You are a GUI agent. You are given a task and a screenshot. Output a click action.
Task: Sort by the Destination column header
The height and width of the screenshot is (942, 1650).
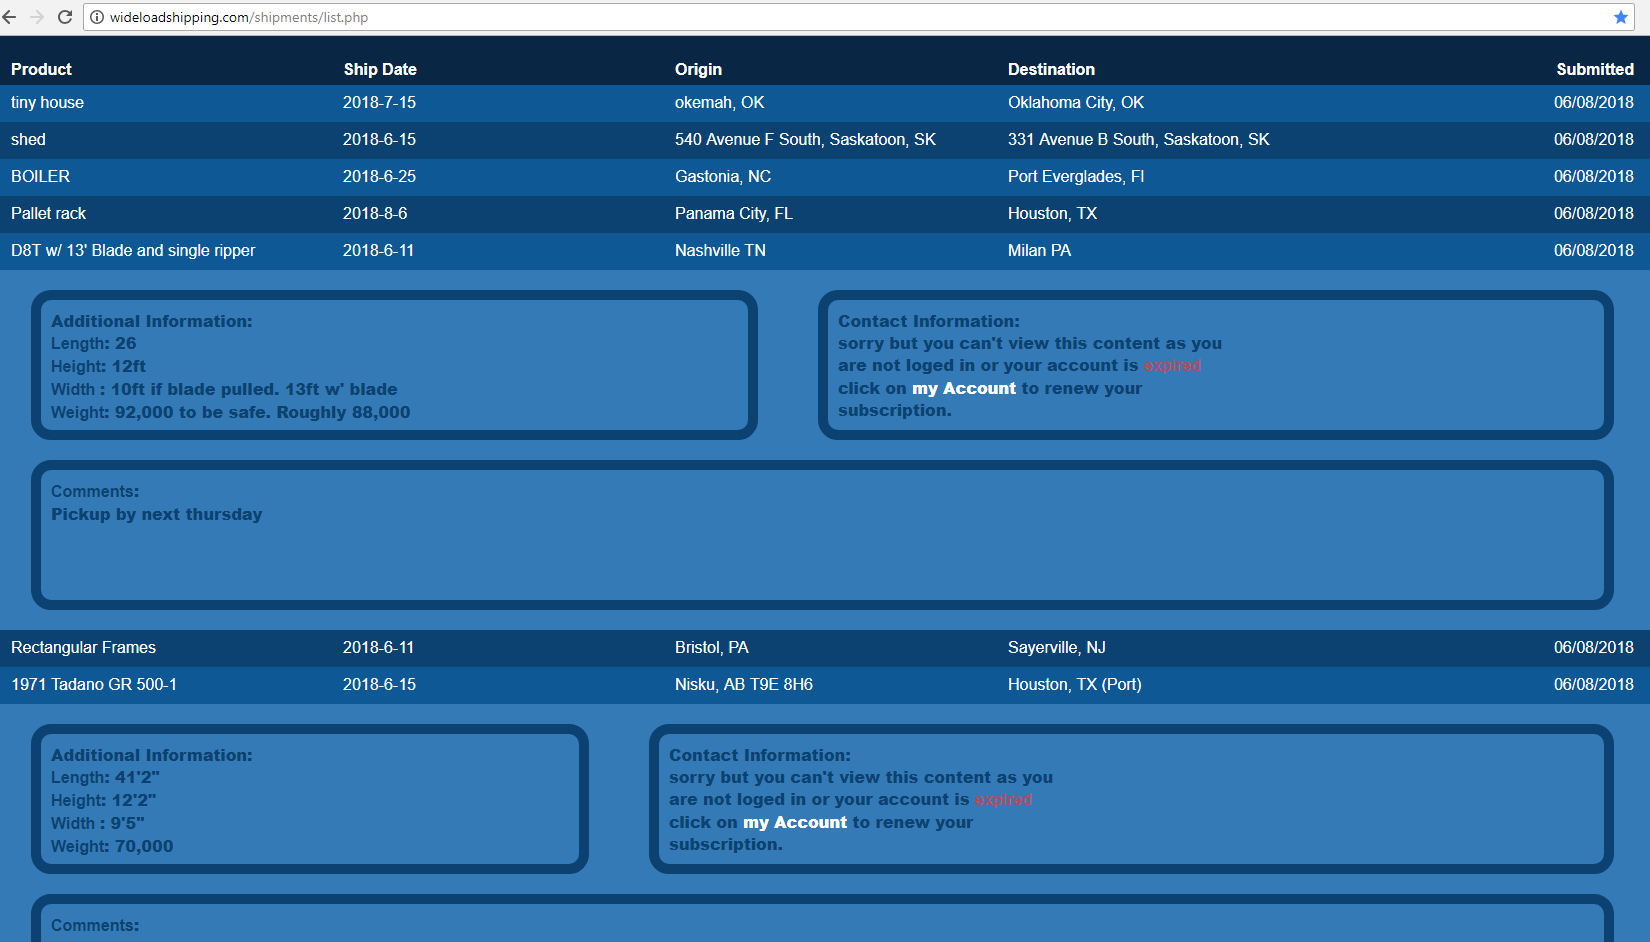(x=1051, y=69)
